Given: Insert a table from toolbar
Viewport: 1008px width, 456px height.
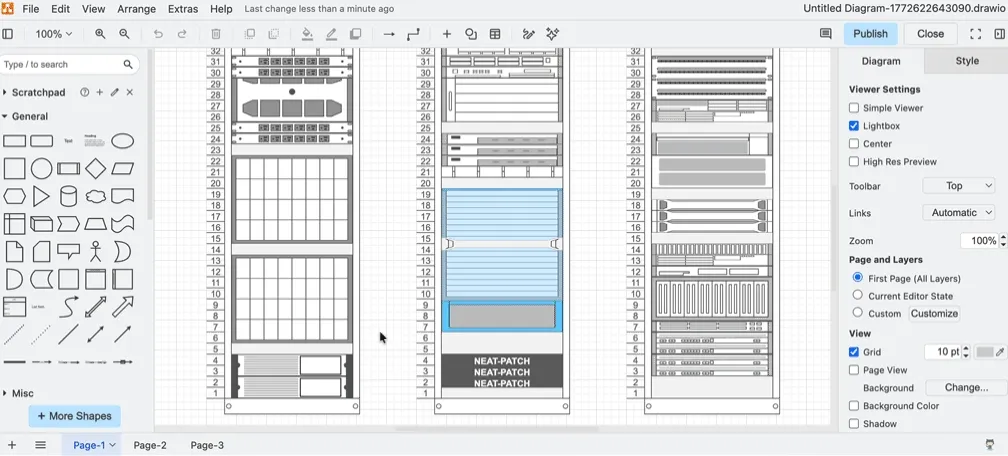Looking at the screenshot, I should click(x=495, y=34).
